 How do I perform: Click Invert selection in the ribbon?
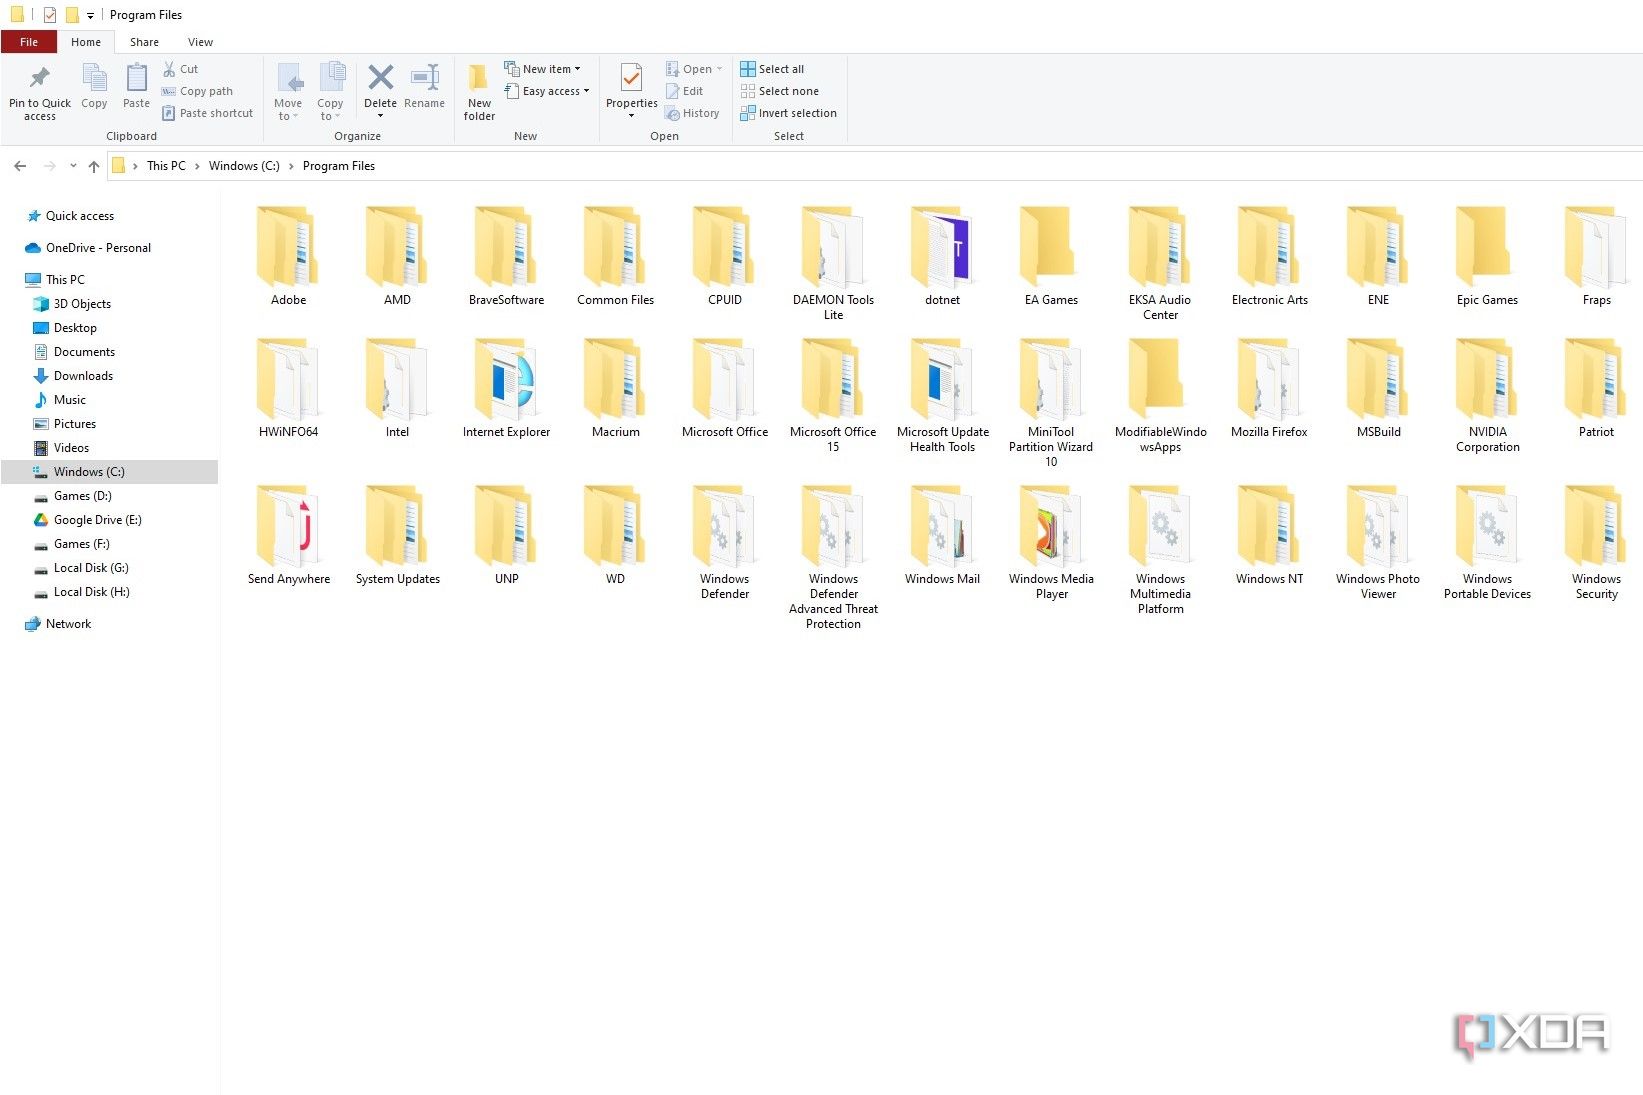(x=788, y=113)
